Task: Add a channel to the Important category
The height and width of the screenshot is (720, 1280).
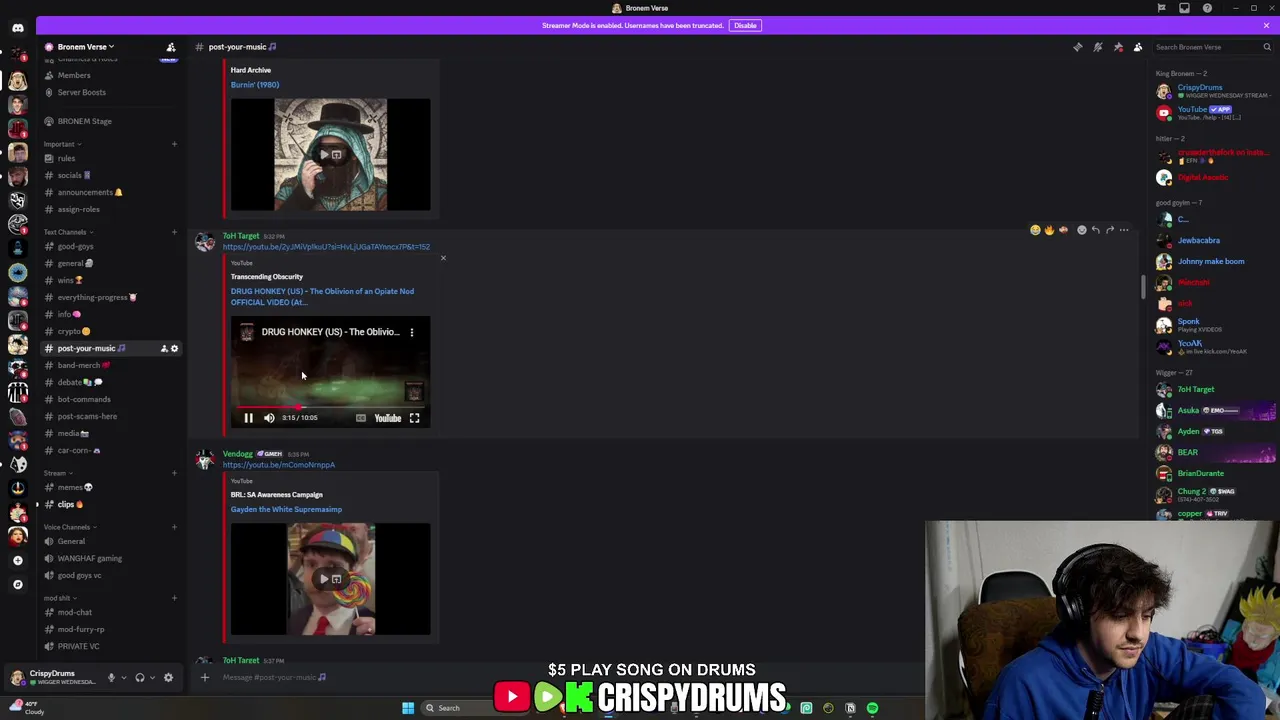Action: click(x=174, y=144)
